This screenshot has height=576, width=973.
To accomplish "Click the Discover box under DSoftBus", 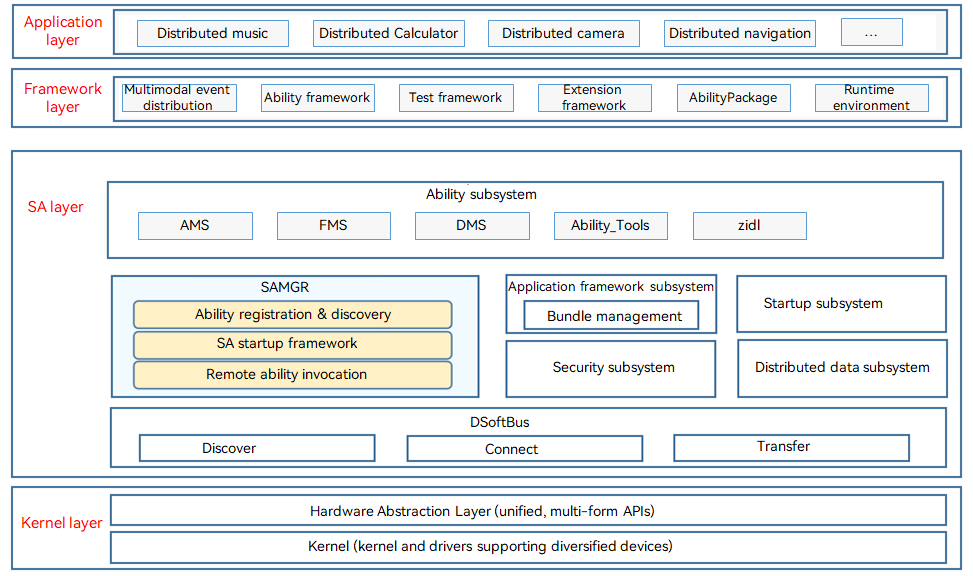I will coord(257,448).
